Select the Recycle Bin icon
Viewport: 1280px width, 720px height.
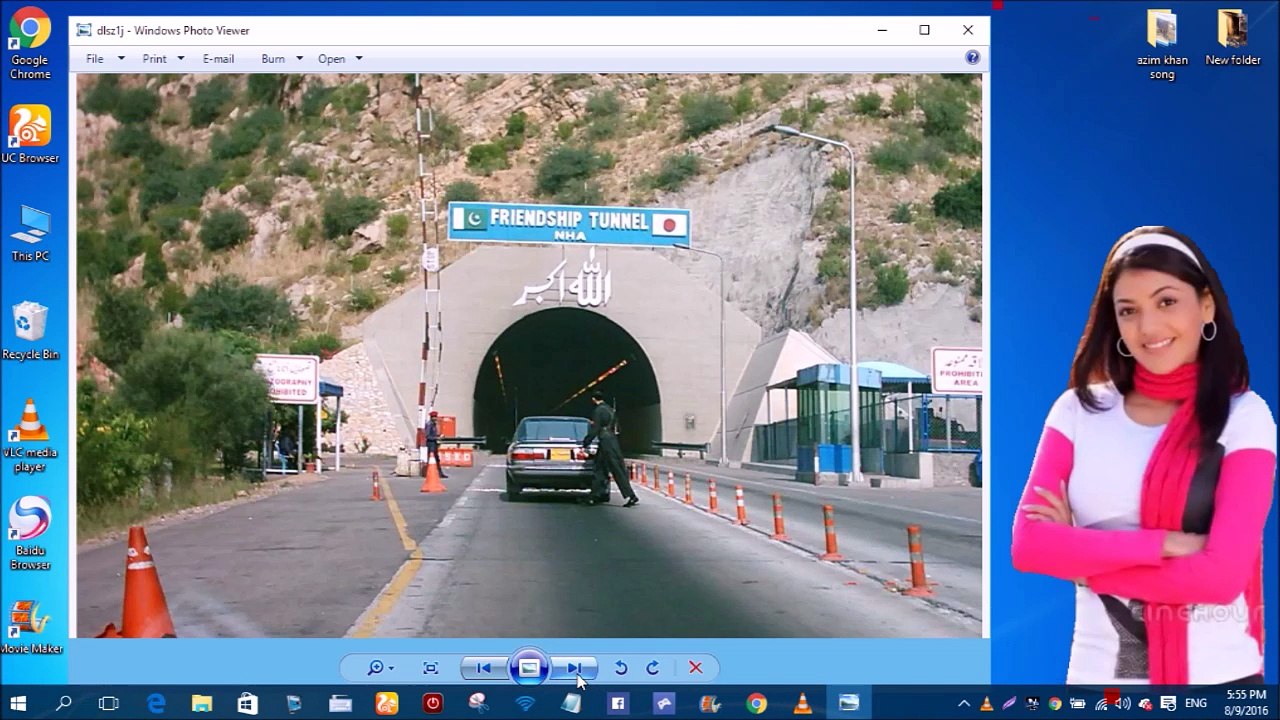30,331
